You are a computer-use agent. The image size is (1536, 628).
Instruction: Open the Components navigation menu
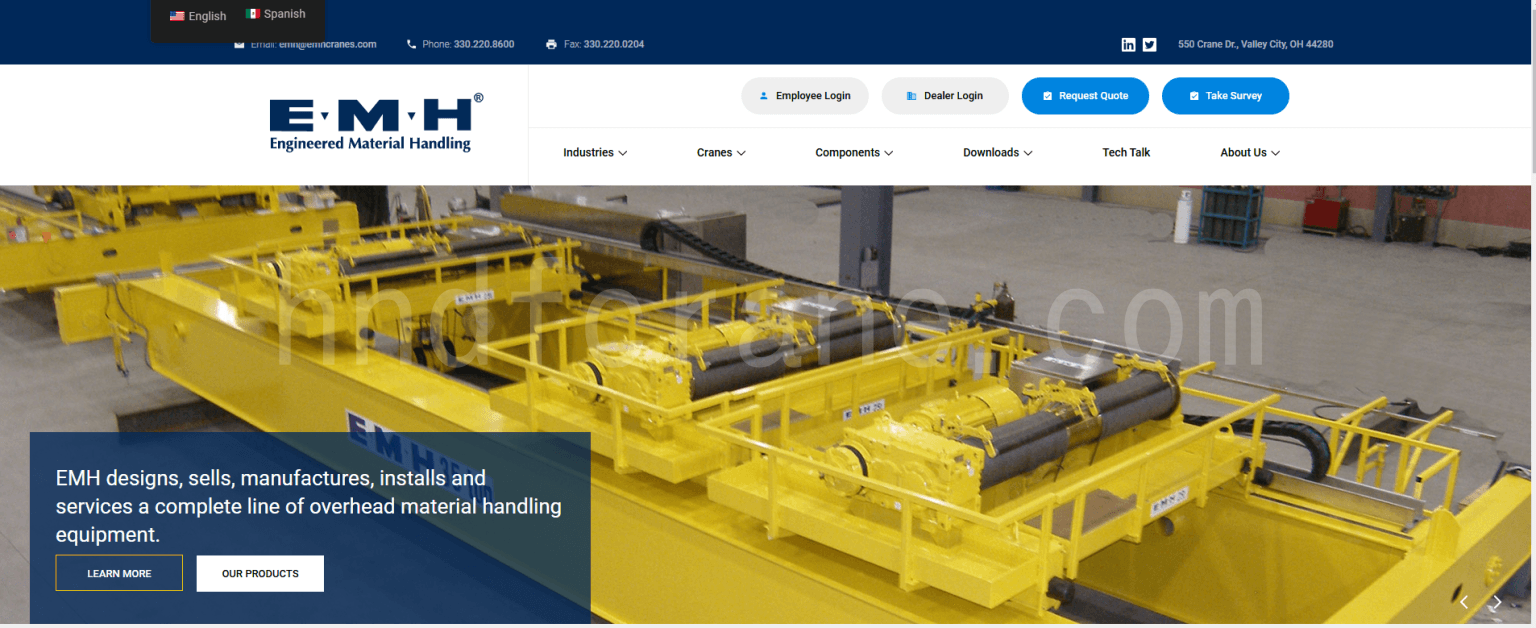[x=853, y=152]
